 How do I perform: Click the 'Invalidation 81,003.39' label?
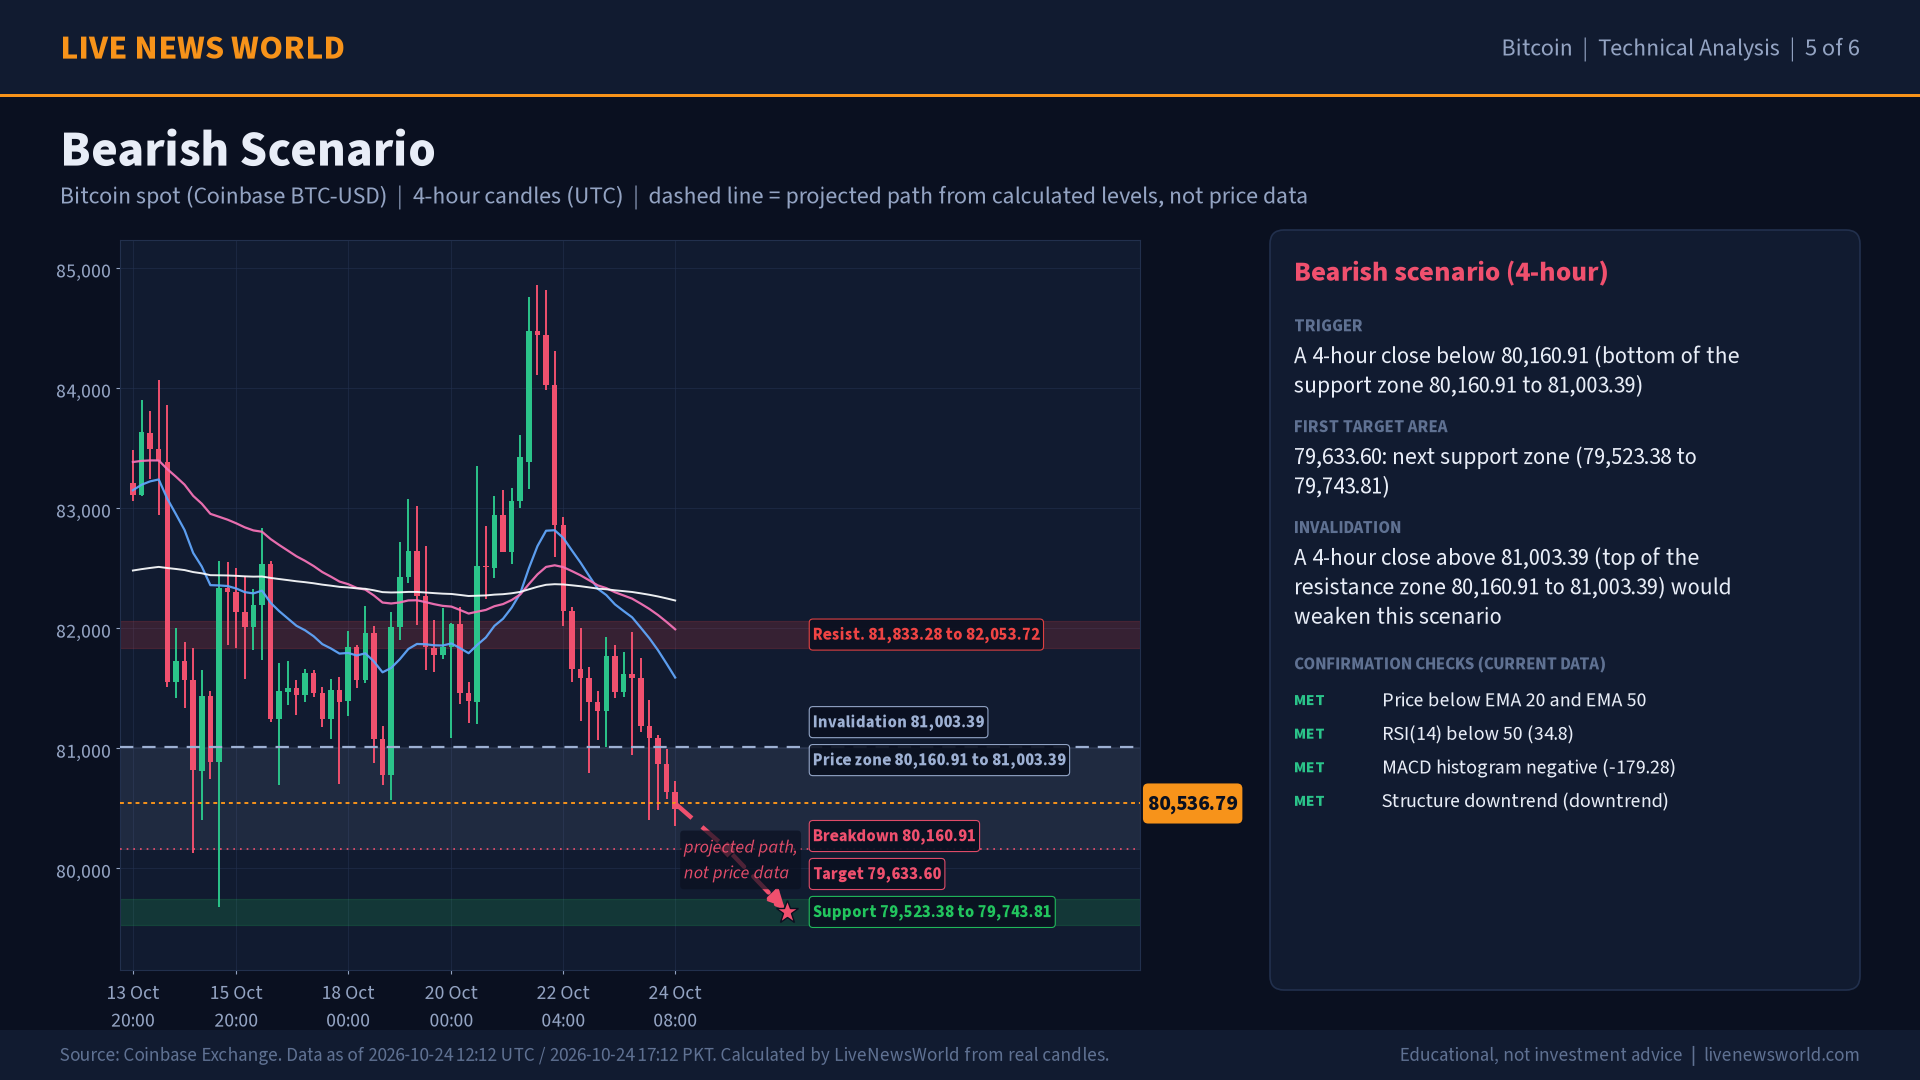click(x=898, y=722)
